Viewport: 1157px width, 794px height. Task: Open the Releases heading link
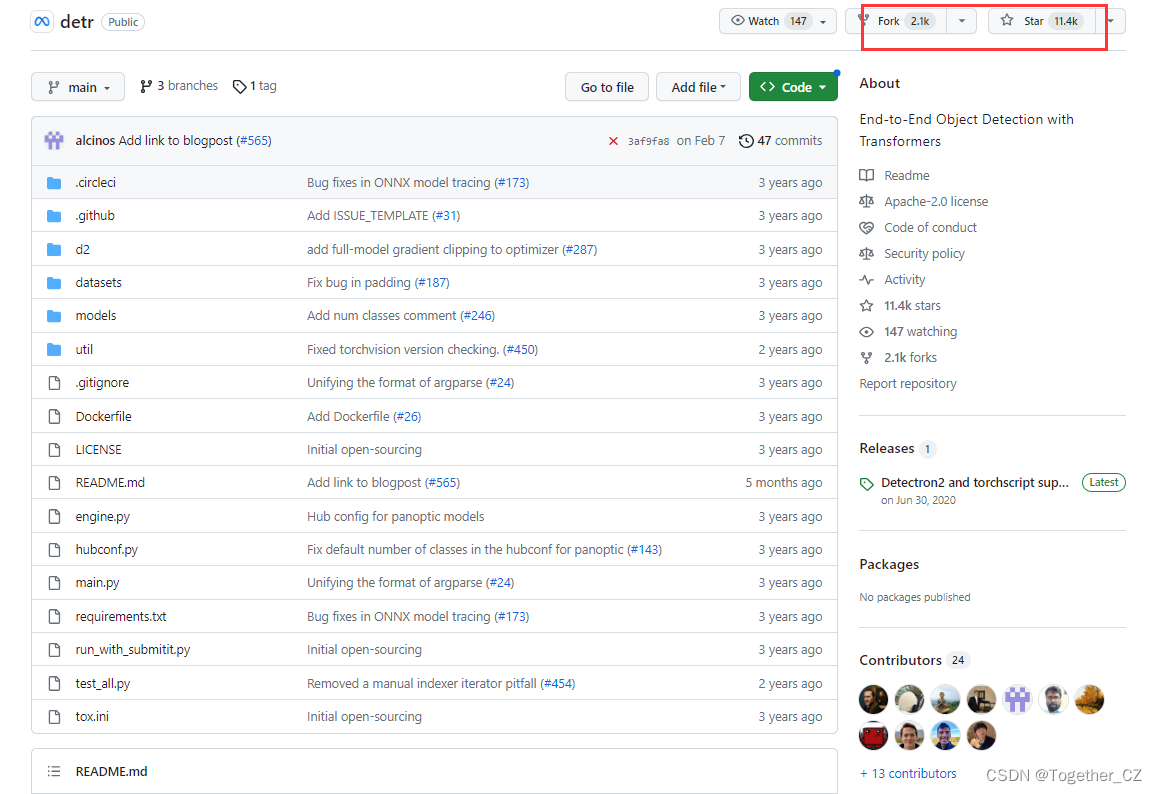(886, 449)
